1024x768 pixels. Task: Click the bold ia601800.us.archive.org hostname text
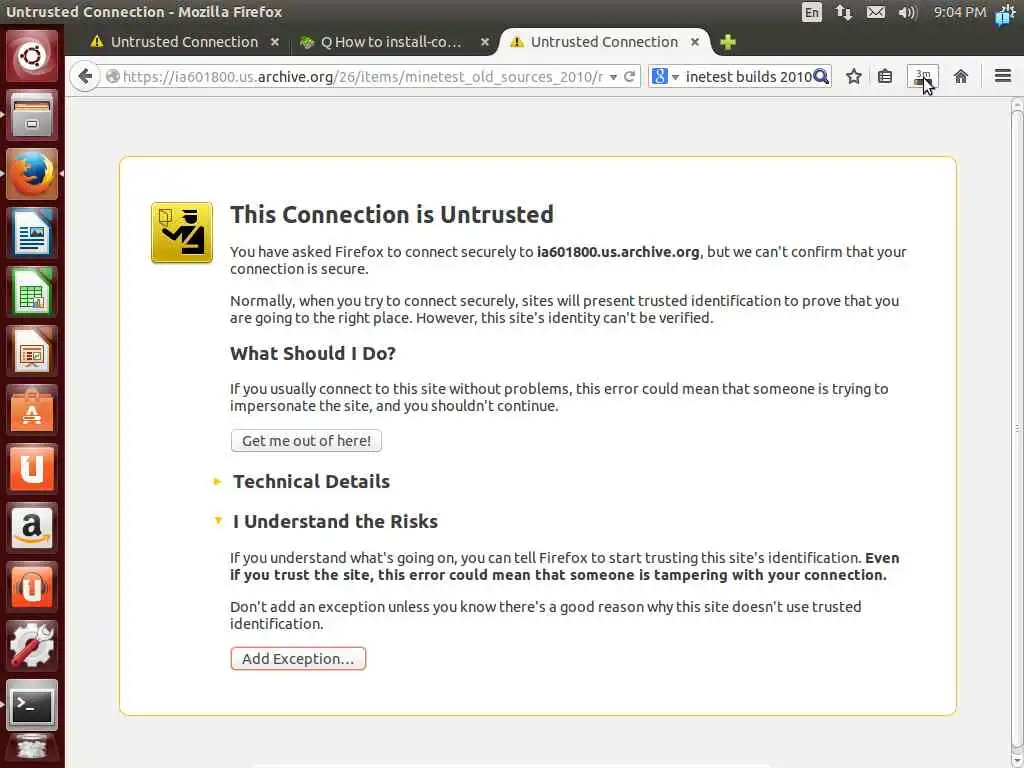[618, 251]
